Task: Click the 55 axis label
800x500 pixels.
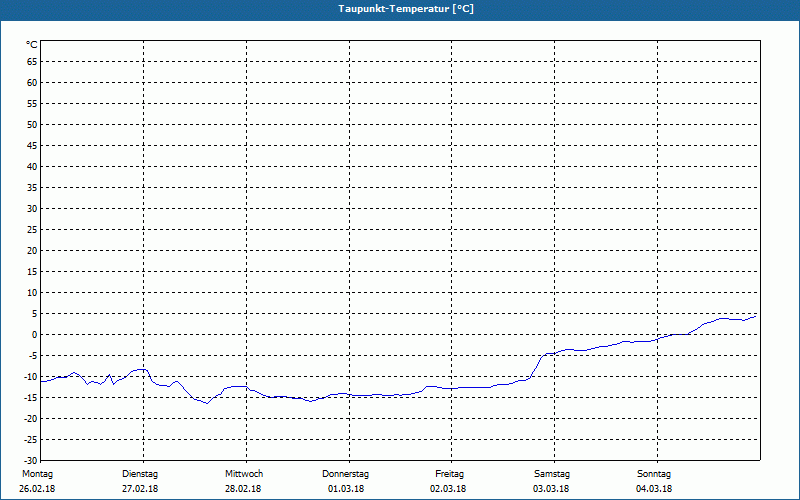Action: [x=32, y=104]
